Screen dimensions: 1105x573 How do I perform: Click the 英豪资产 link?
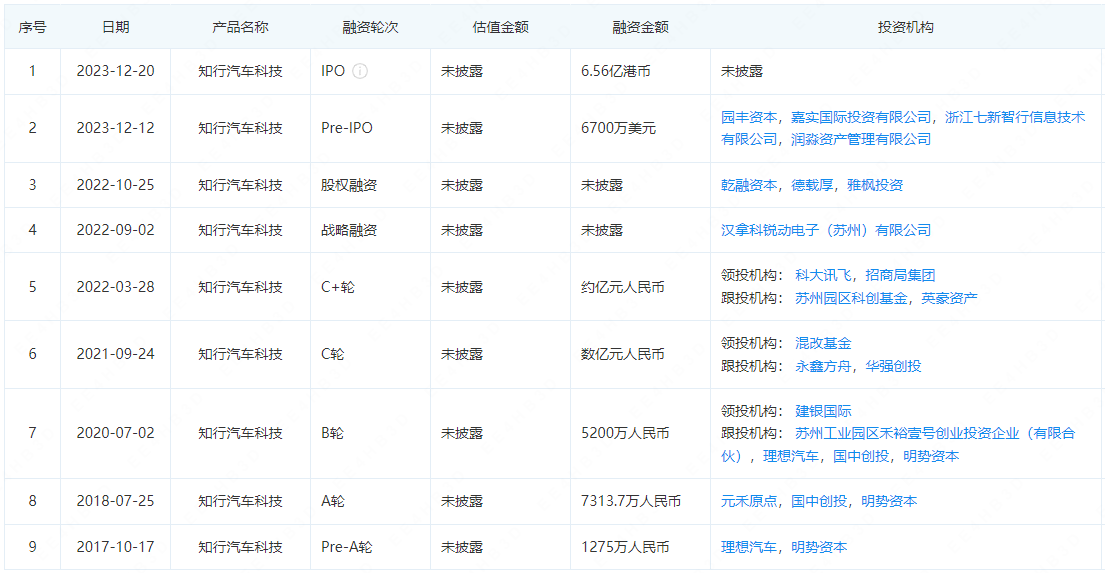point(949,298)
